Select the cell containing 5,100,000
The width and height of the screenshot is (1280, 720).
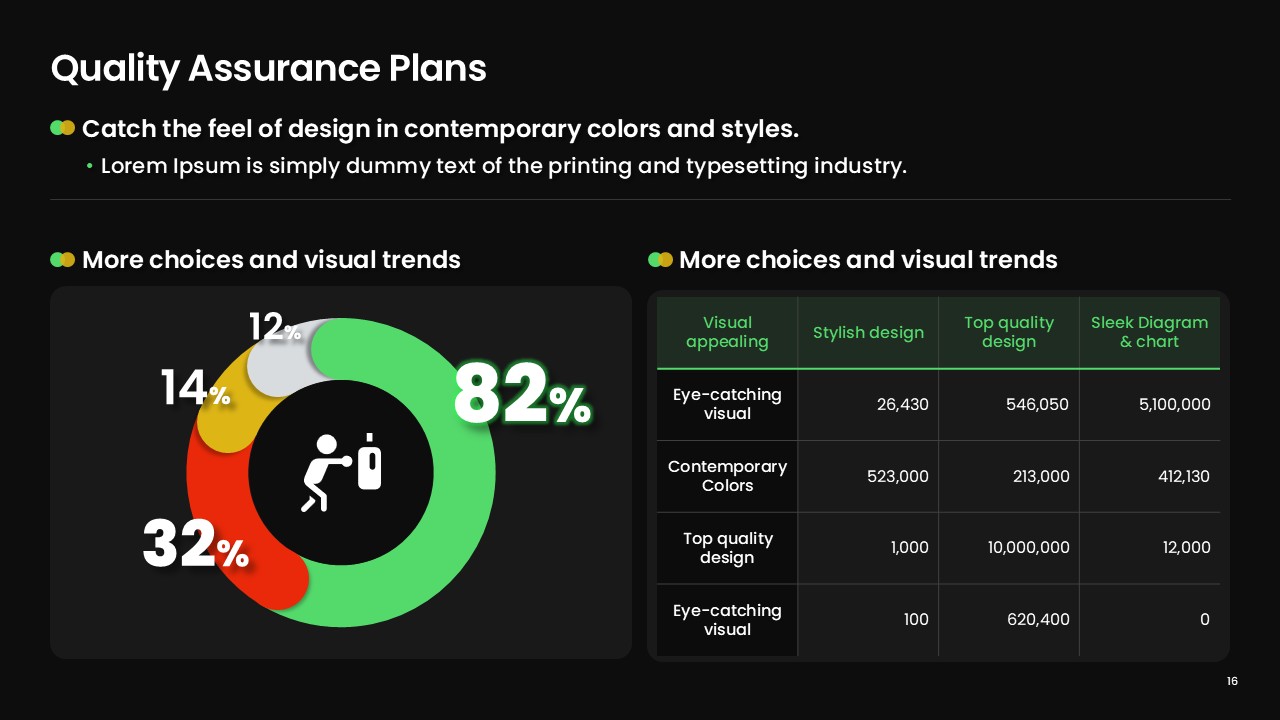(x=1150, y=405)
